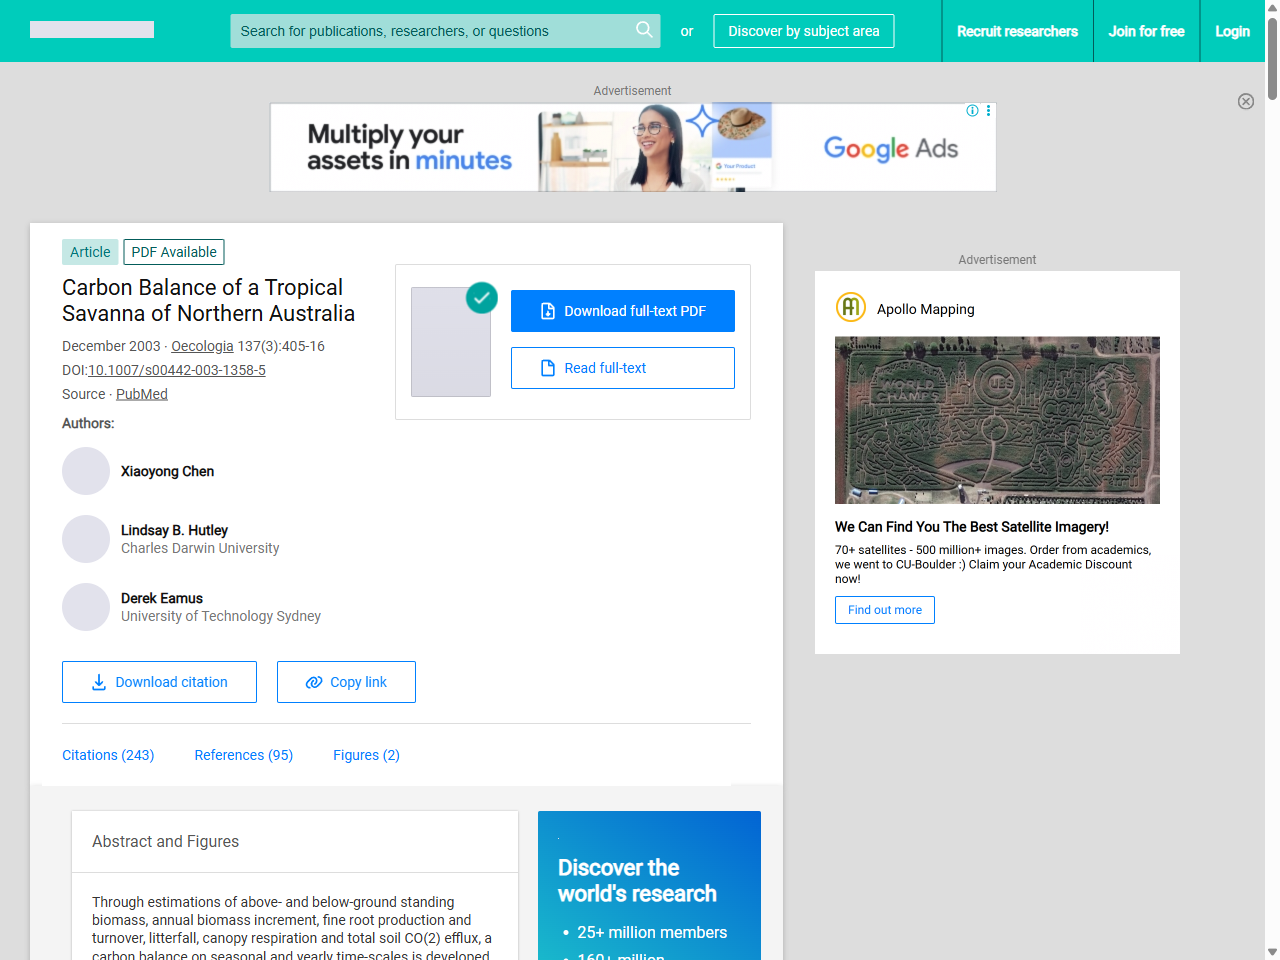Click the Discover the world's research panel

click(x=649, y=885)
